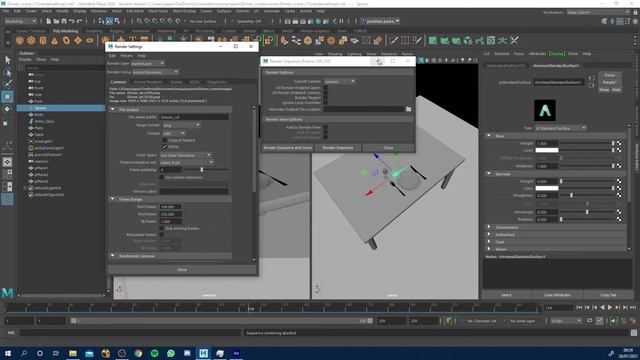Image resolution: width=640 pixels, height=360 pixels.
Task: Collapse File Output section
Action: click(x=113, y=109)
